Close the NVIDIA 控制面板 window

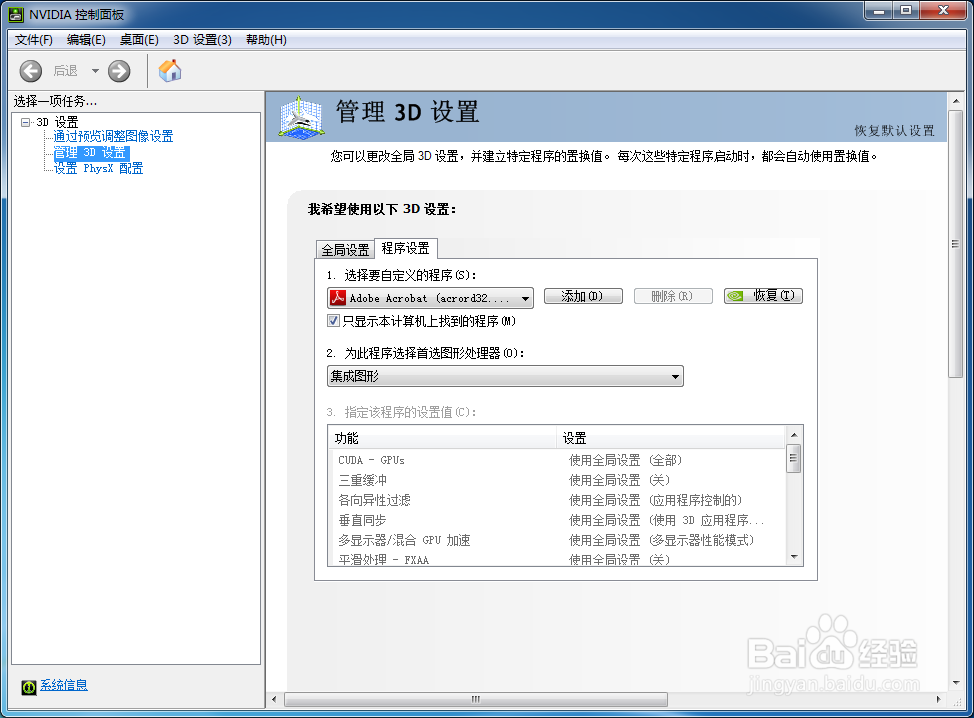coord(943,11)
